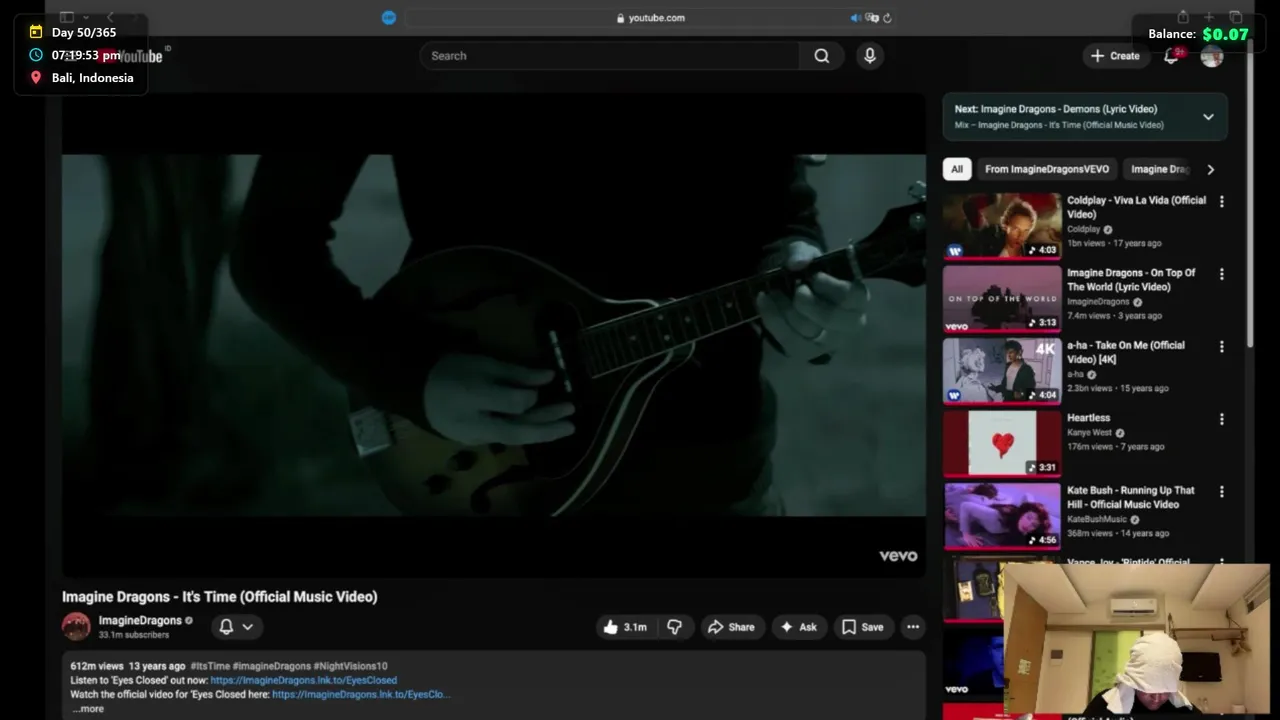Screen dimensions: 1280x720
Task: Click the Share button
Action: (732, 627)
